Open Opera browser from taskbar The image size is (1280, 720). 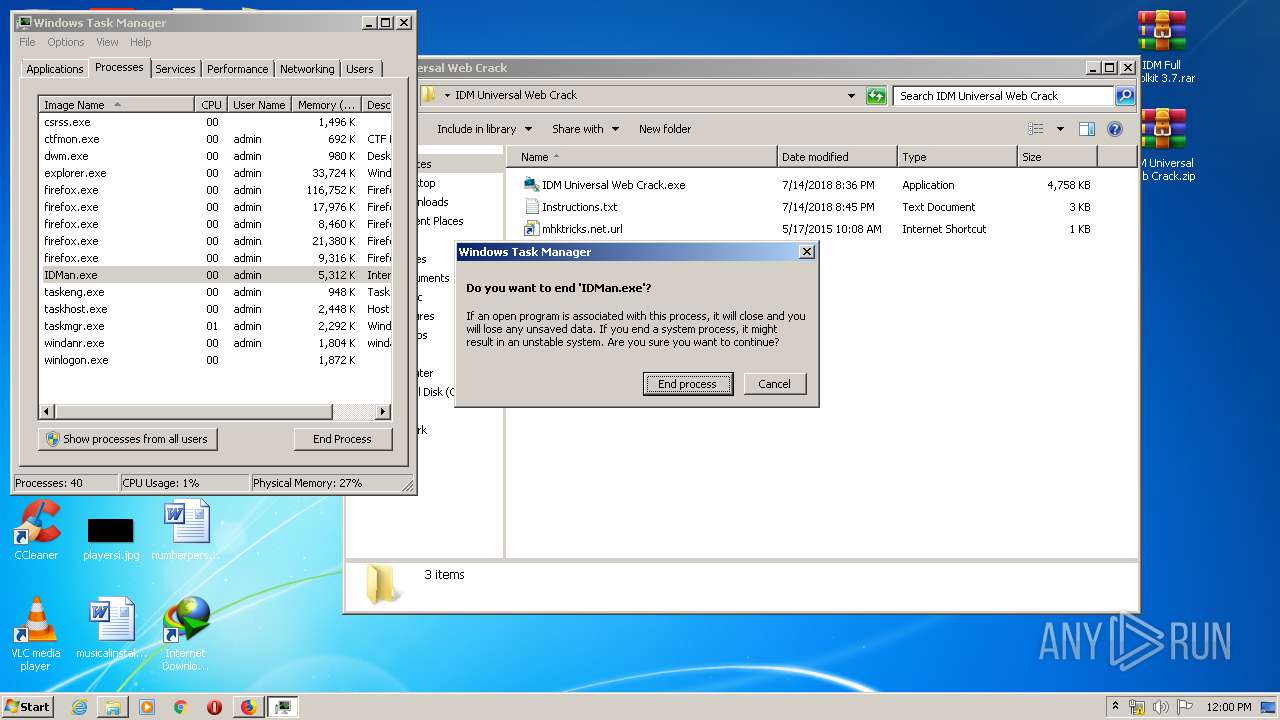[x=214, y=707]
